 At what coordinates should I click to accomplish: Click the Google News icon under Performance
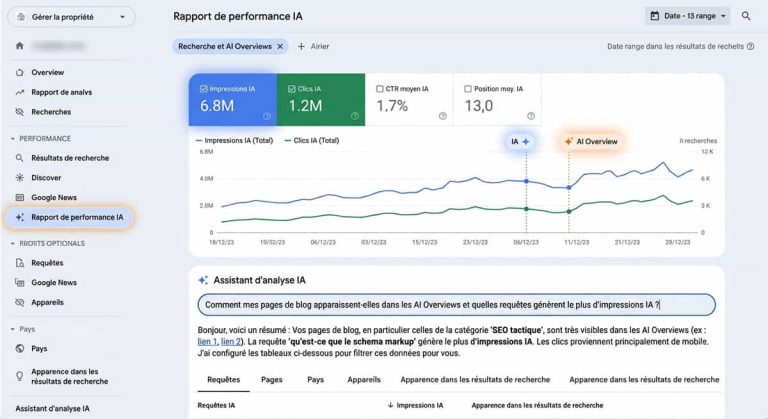tap(20, 197)
